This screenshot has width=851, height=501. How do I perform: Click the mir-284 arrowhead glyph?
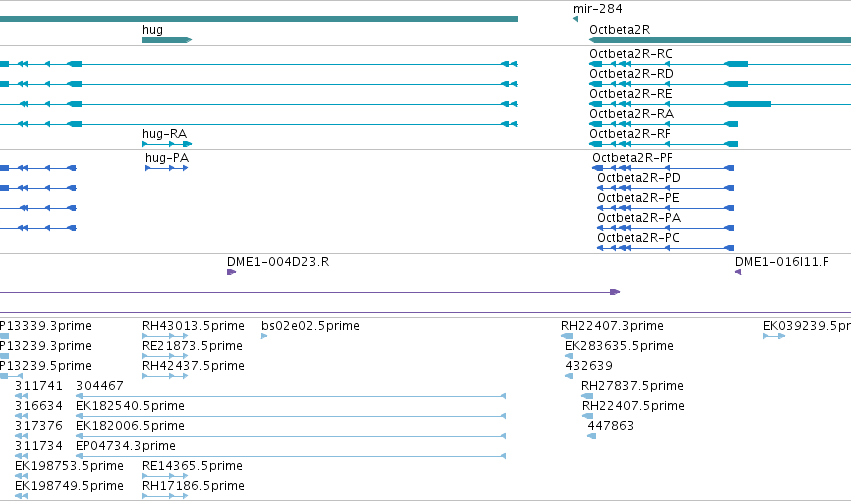(575, 20)
